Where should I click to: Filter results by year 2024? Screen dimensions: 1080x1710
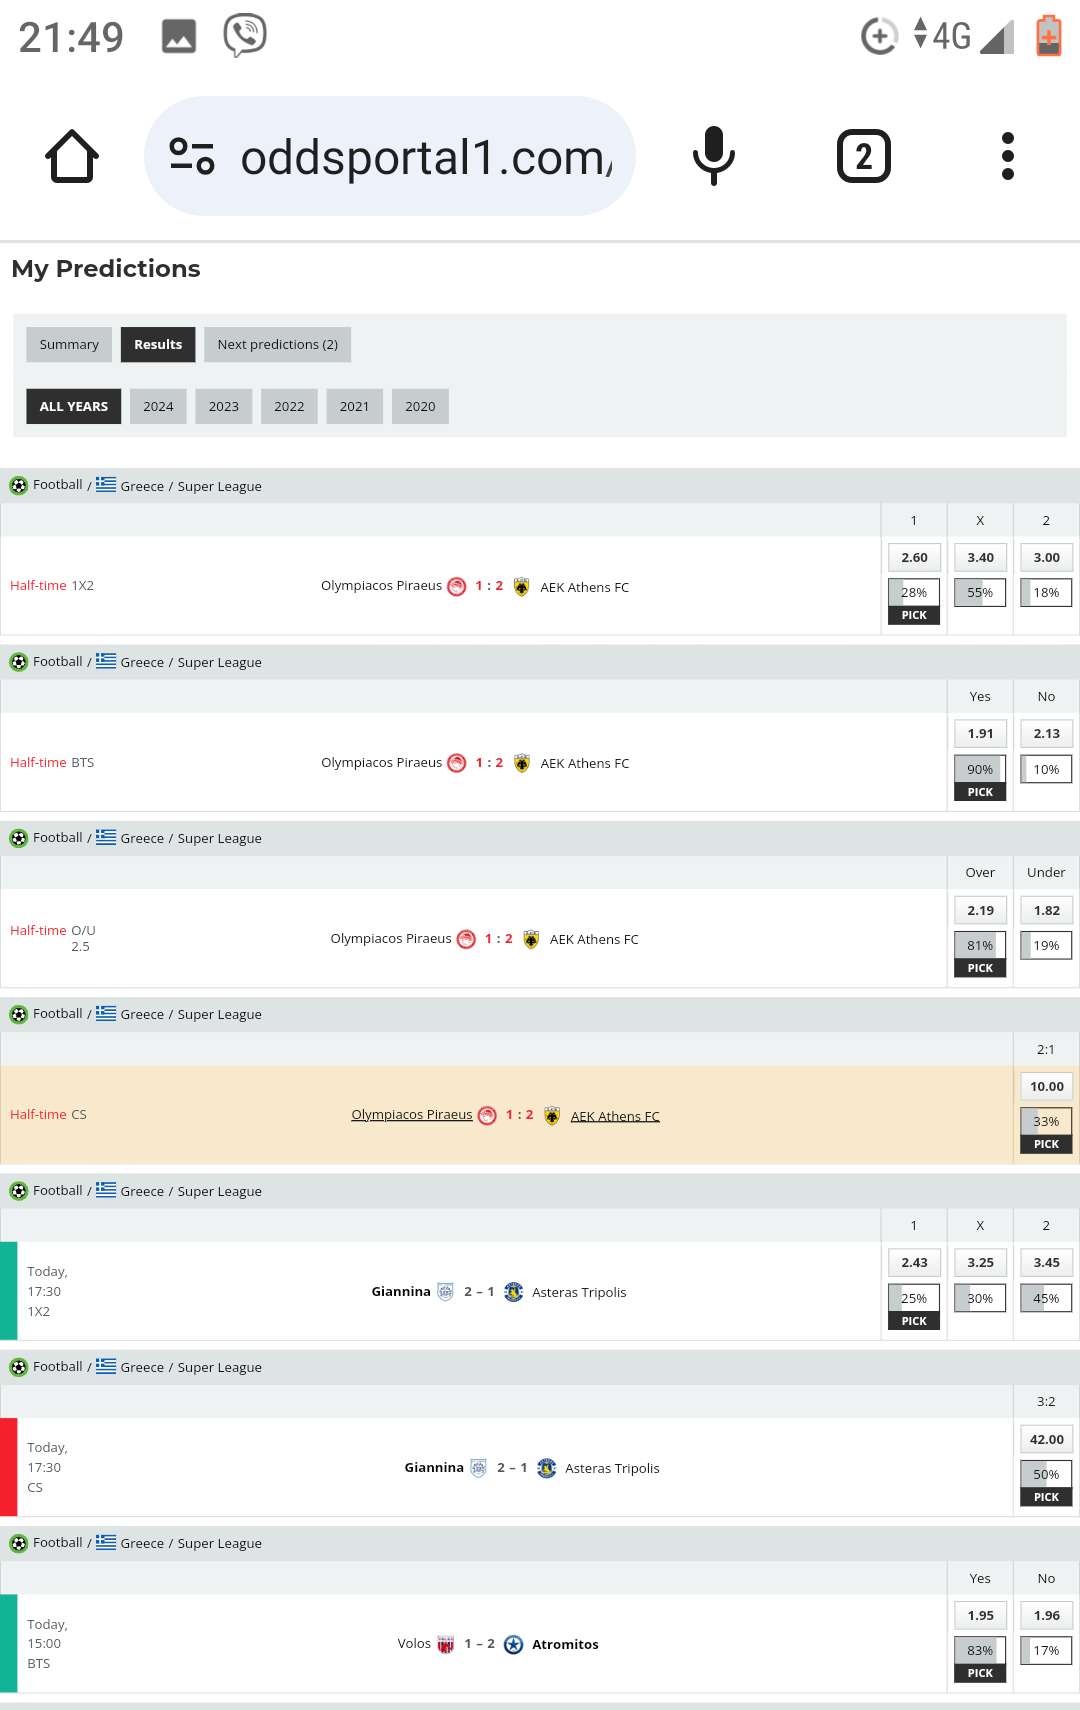158,407
